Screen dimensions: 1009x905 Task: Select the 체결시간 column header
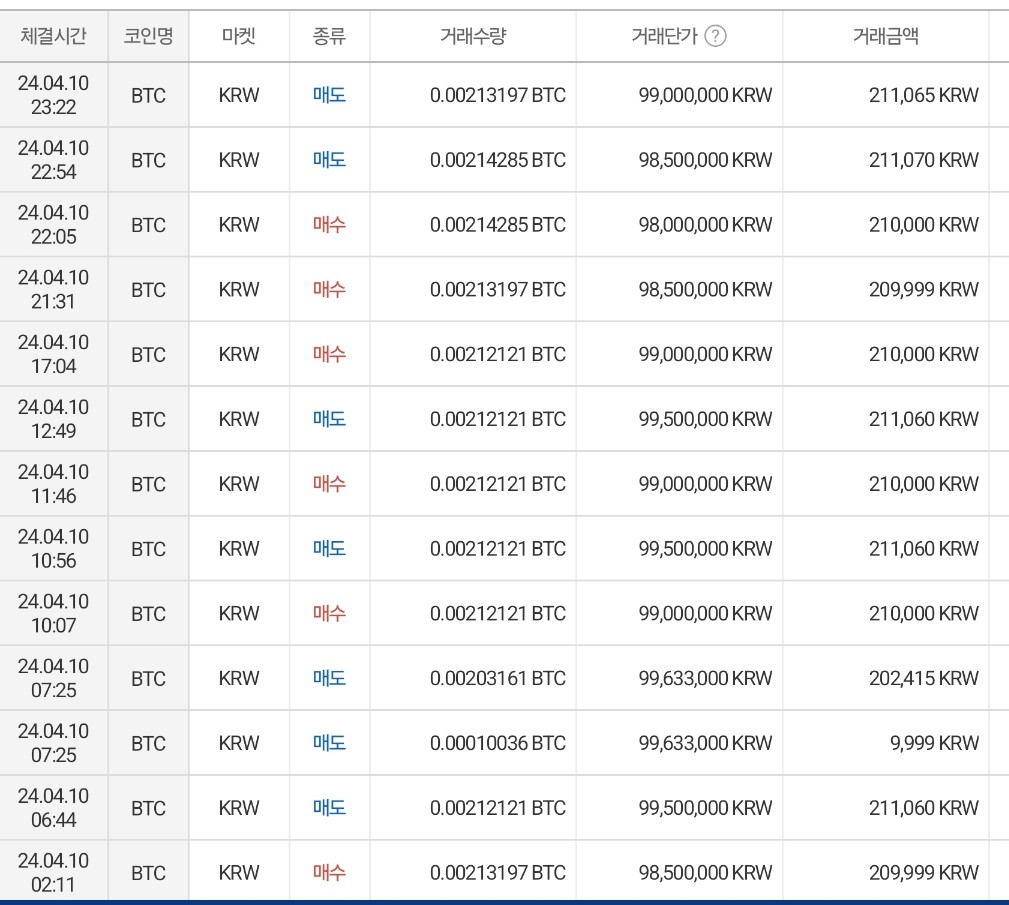53,35
